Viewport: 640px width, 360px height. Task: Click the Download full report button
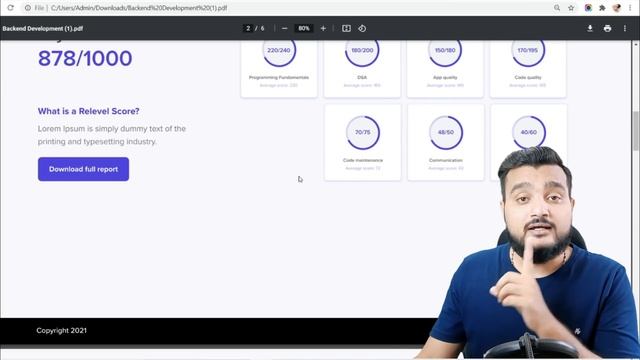[83, 169]
